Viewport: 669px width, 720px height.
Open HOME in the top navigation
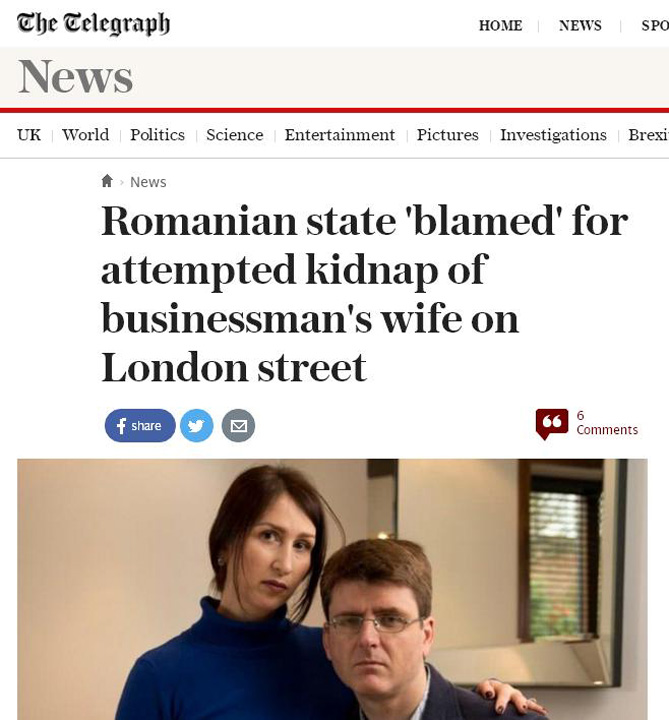point(500,26)
